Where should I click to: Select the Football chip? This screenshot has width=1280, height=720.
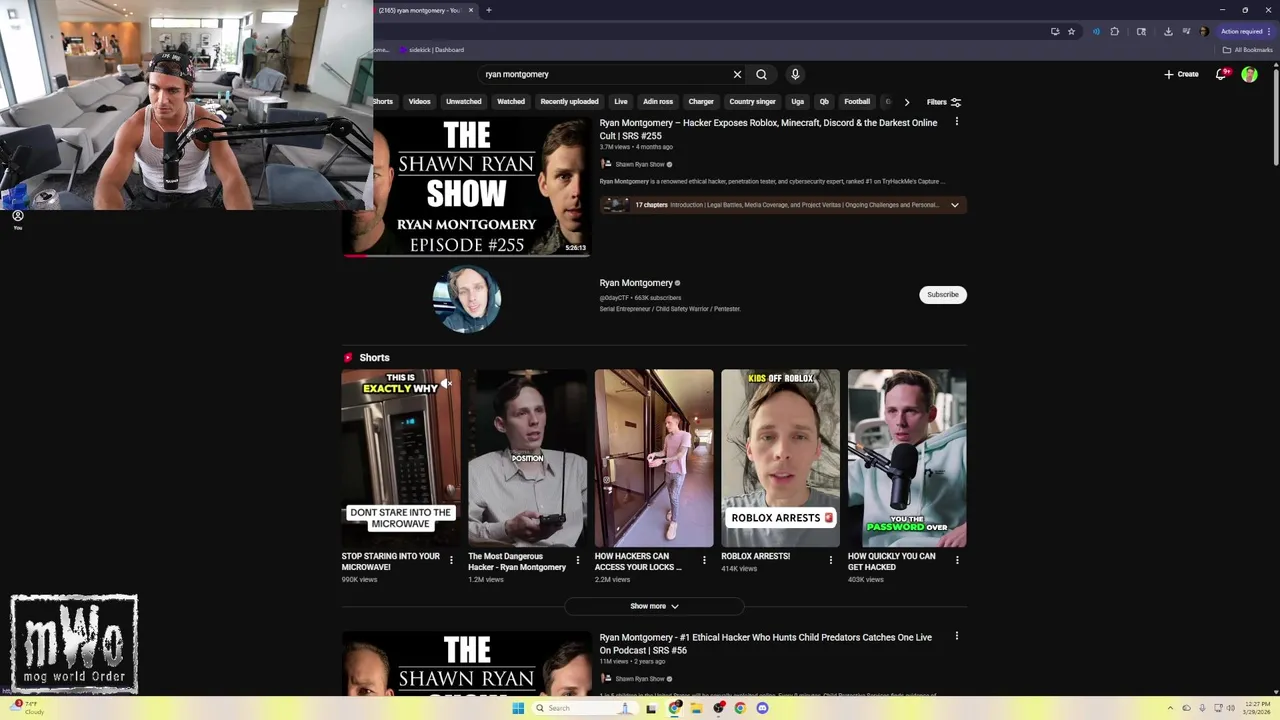coord(857,101)
